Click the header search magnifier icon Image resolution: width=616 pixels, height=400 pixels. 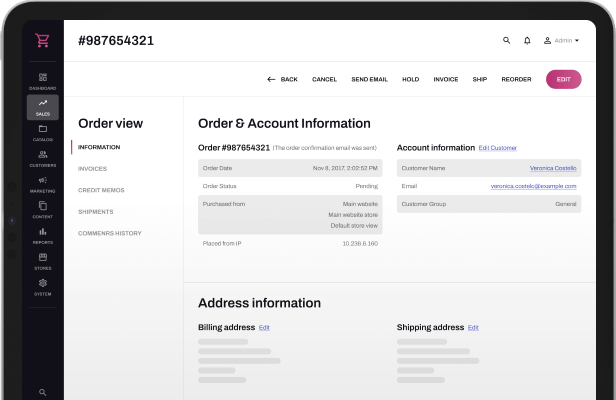[506, 40]
